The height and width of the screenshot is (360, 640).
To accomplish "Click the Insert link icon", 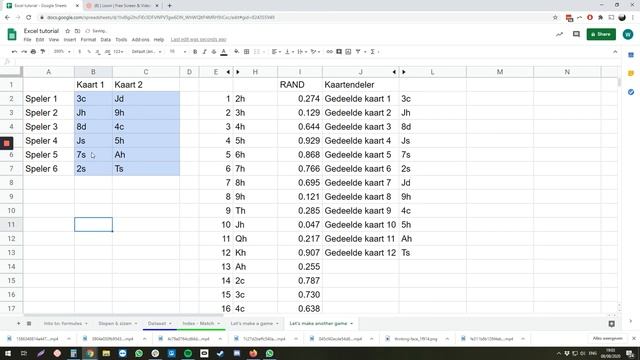I will (x=329, y=52).
